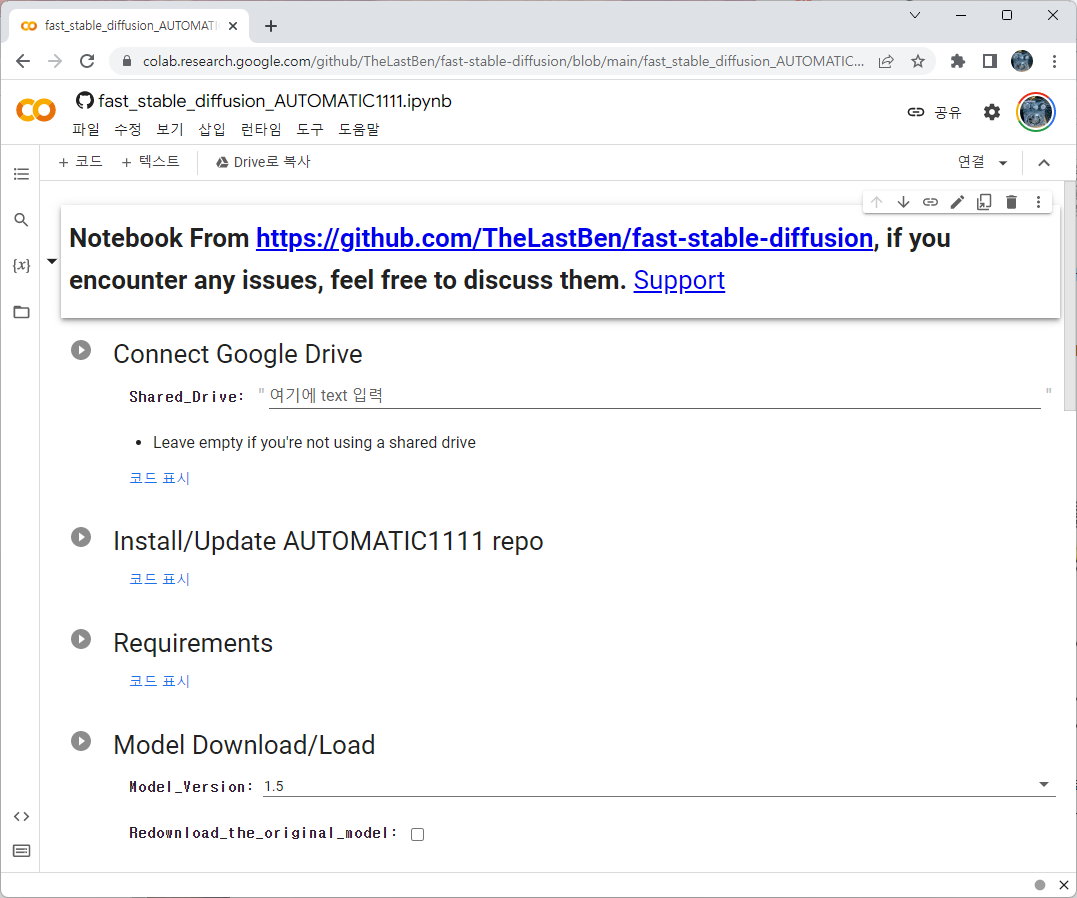The height and width of the screenshot is (898, 1077).
Task: Select the fast_stable_diffusion browser tab
Action: (129, 25)
